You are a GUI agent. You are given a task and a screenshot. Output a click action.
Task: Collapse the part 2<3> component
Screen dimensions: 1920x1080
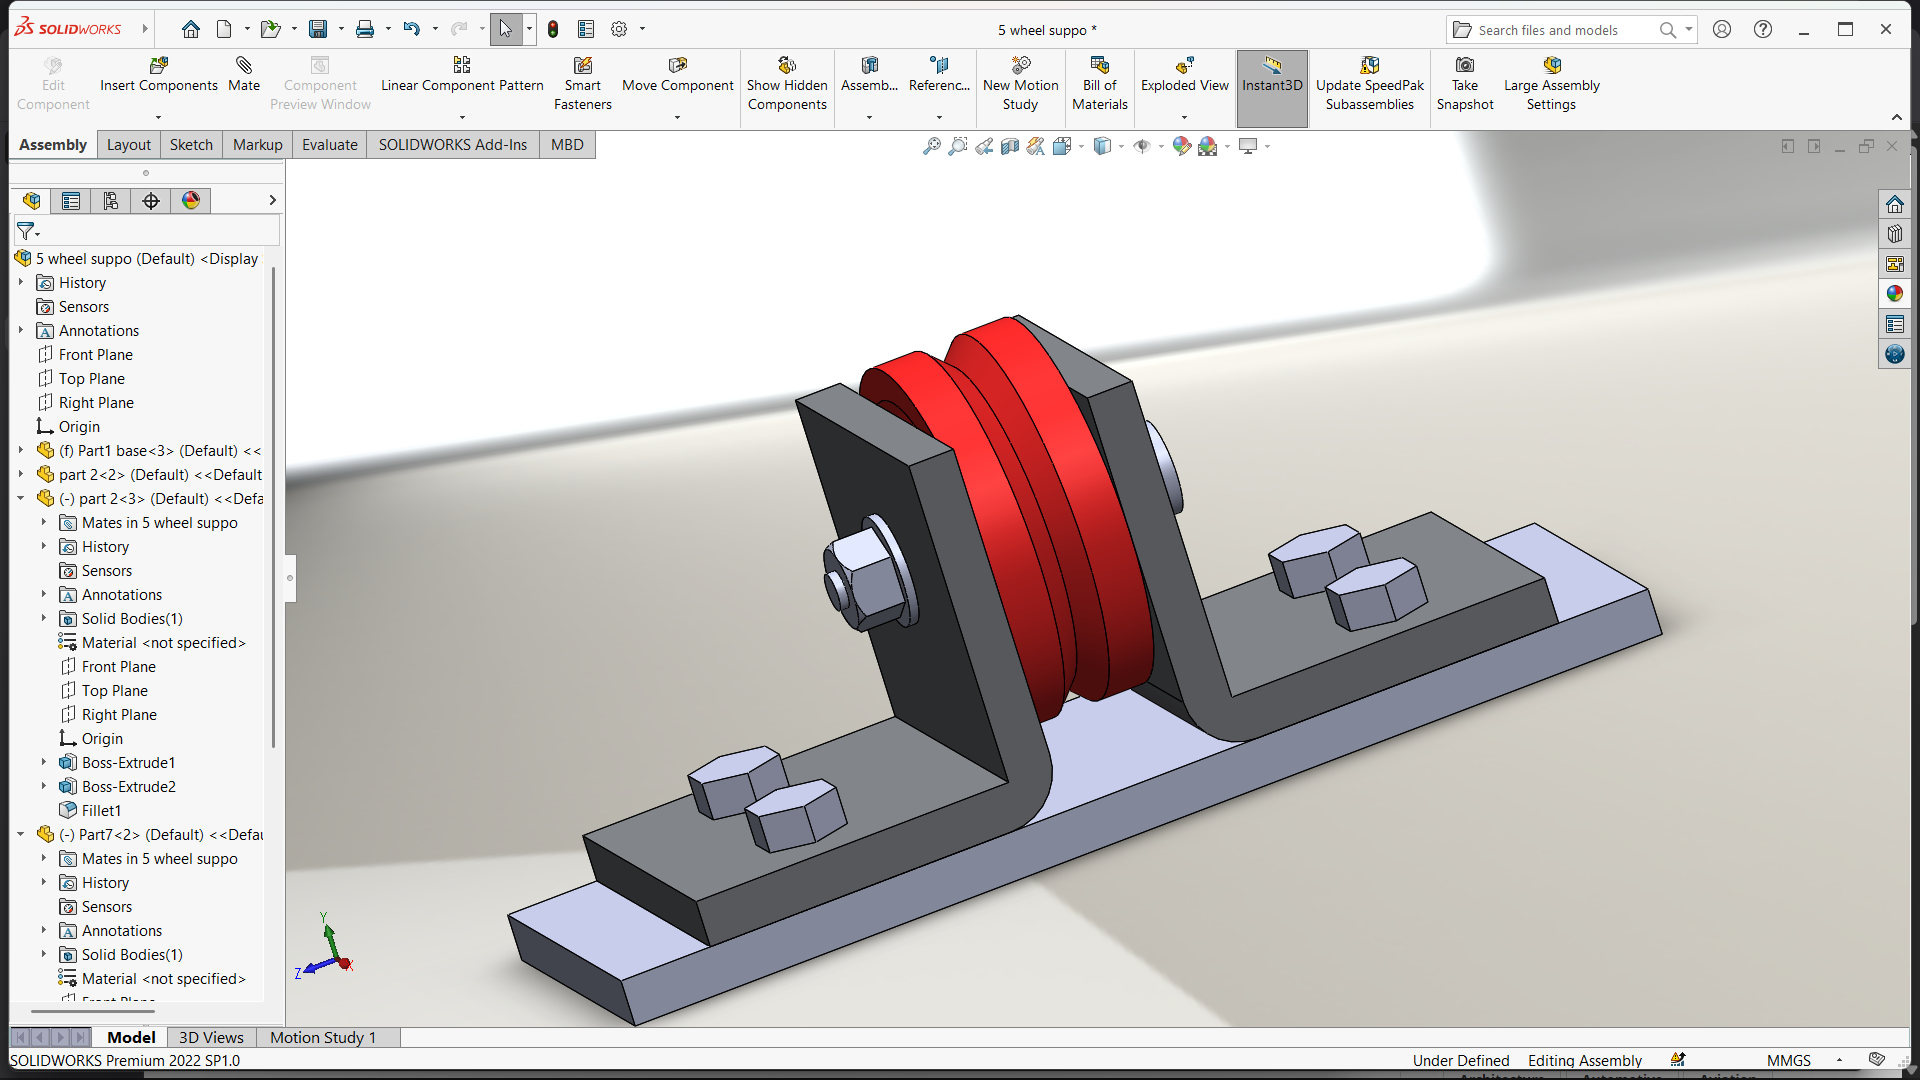pos(20,499)
